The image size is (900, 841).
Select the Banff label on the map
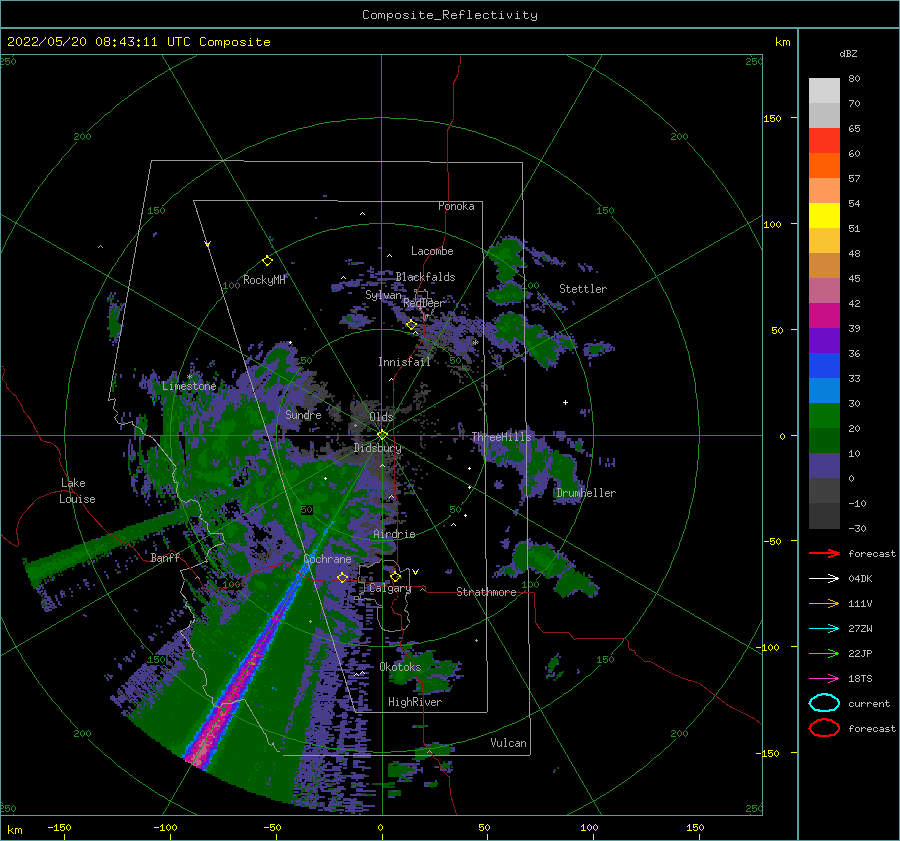(165, 558)
